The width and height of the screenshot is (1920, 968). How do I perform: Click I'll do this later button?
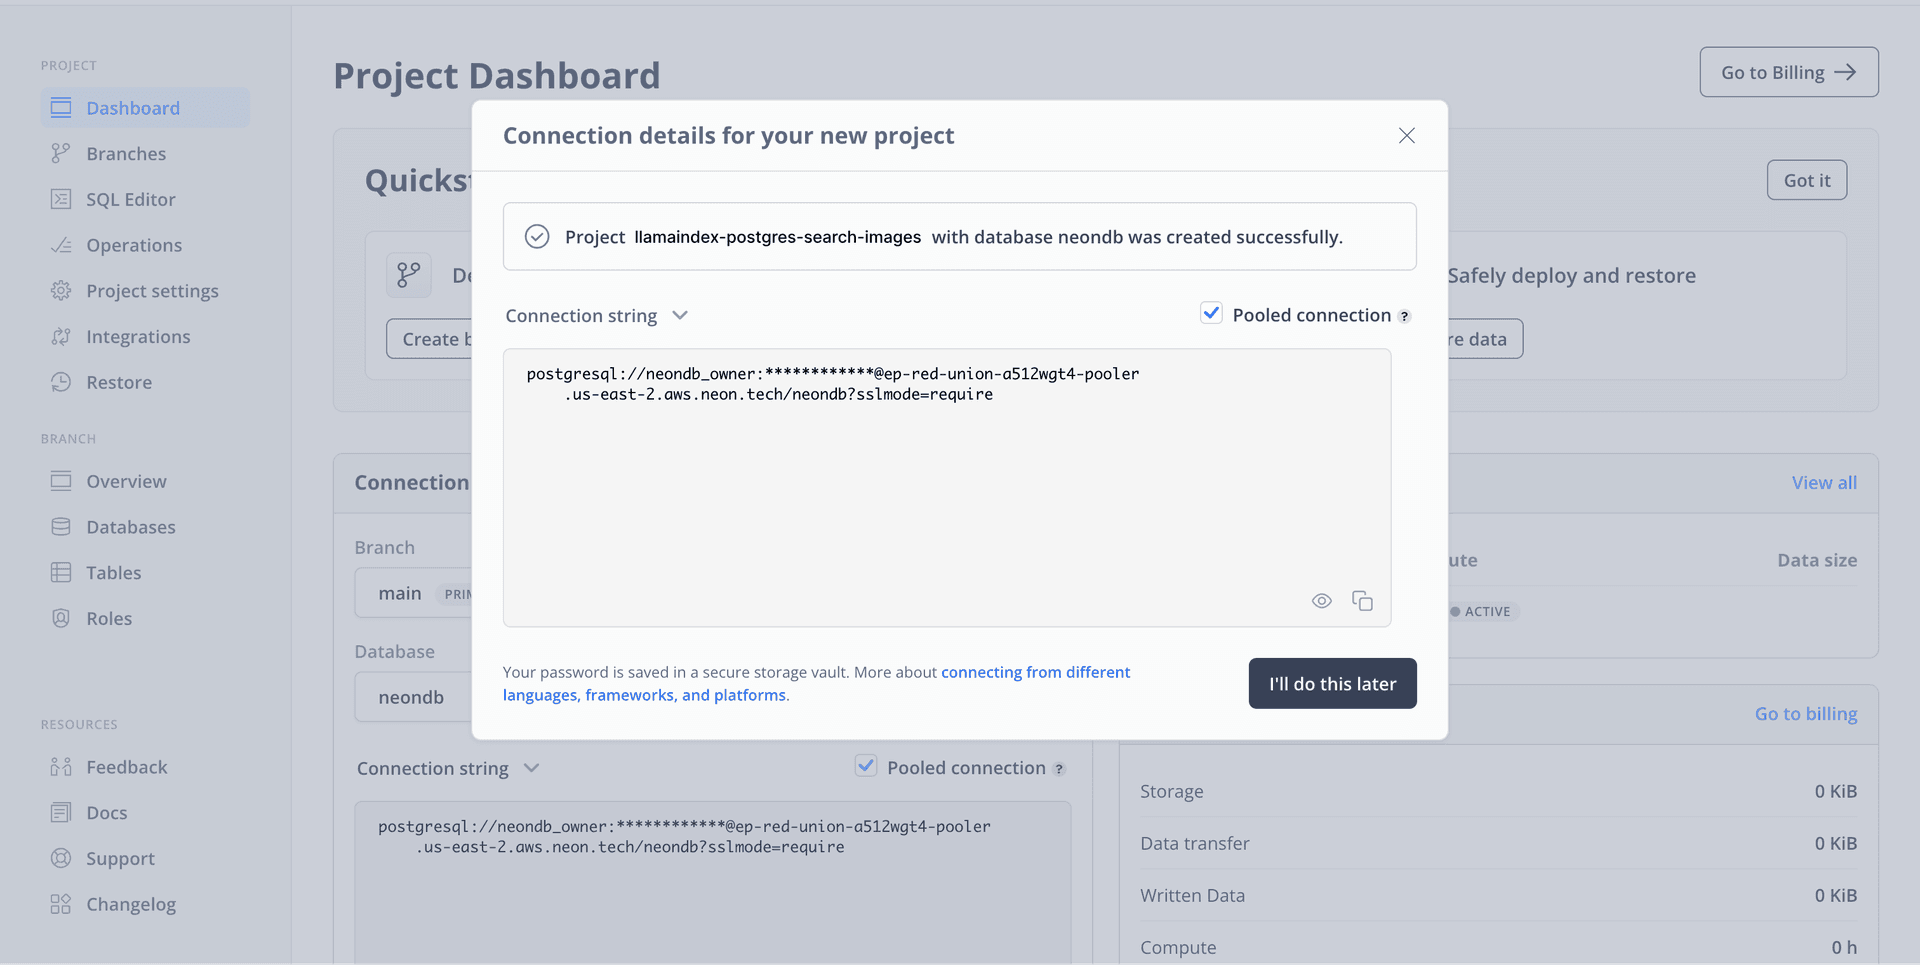click(x=1332, y=684)
